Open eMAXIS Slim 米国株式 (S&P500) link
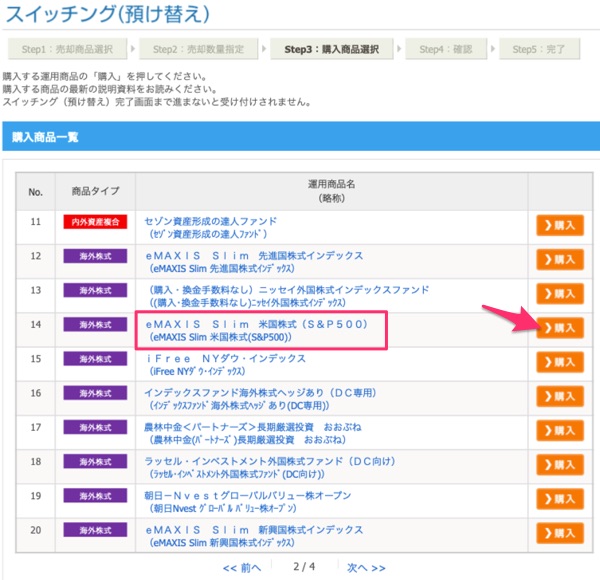This screenshot has height=580, width=600. tap(256, 330)
